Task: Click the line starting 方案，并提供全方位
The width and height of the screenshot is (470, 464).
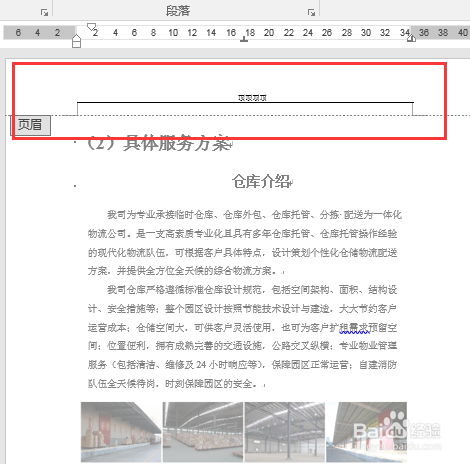Action: [x=186, y=271]
